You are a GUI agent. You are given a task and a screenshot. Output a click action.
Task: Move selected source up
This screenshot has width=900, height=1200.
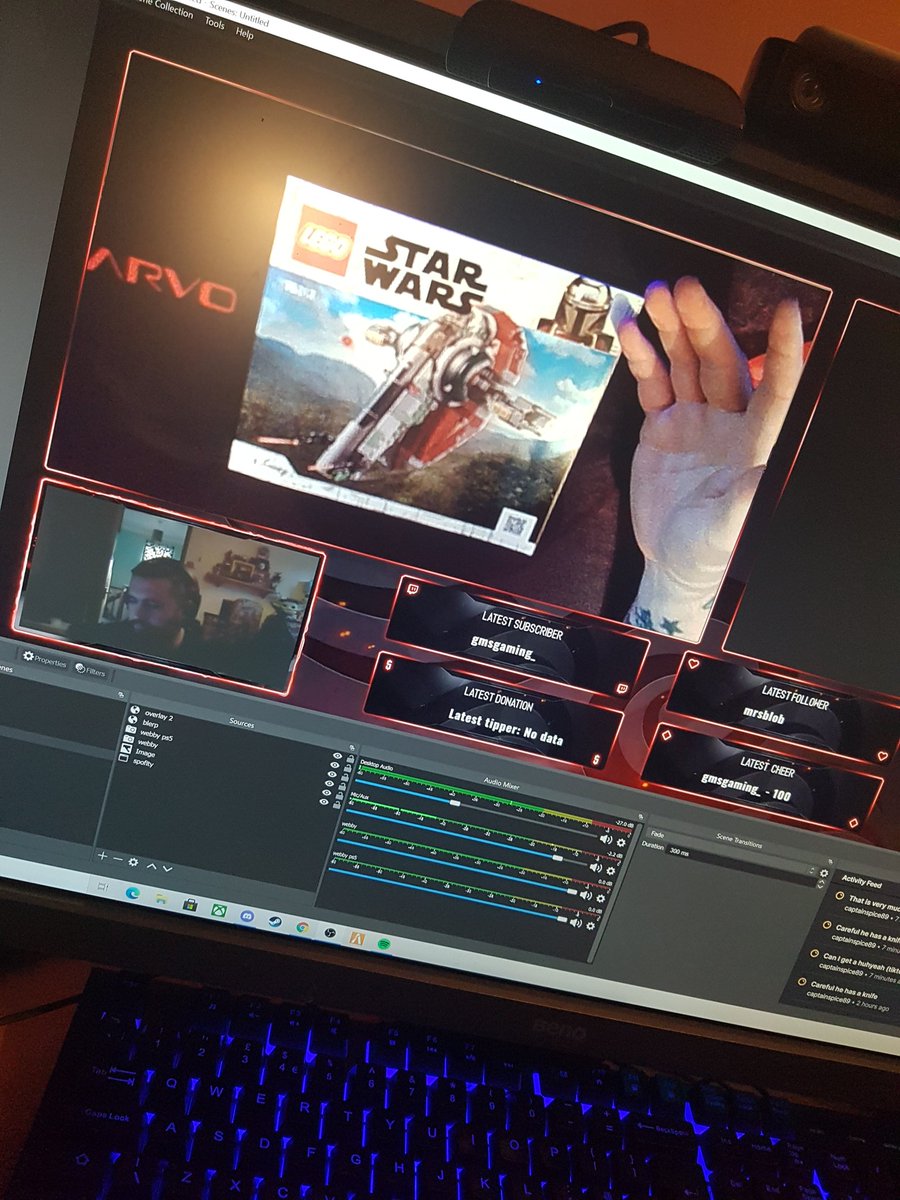[x=151, y=866]
